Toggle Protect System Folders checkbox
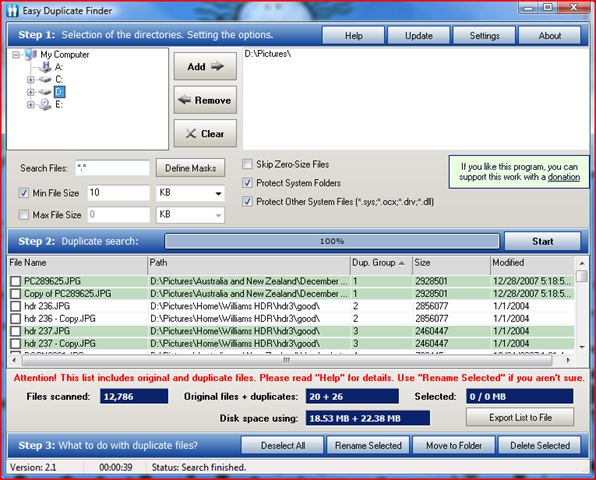Viewport: 596px width, 480px height. tap(247, 183)
